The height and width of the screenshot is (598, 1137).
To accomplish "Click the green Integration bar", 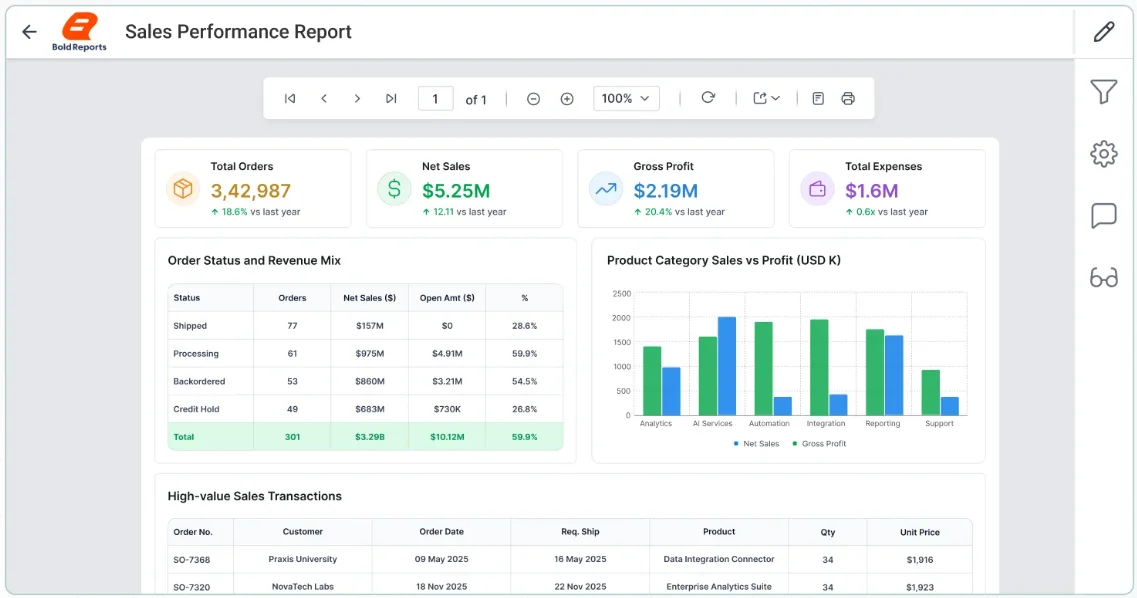I will click(x=819, y=367).
